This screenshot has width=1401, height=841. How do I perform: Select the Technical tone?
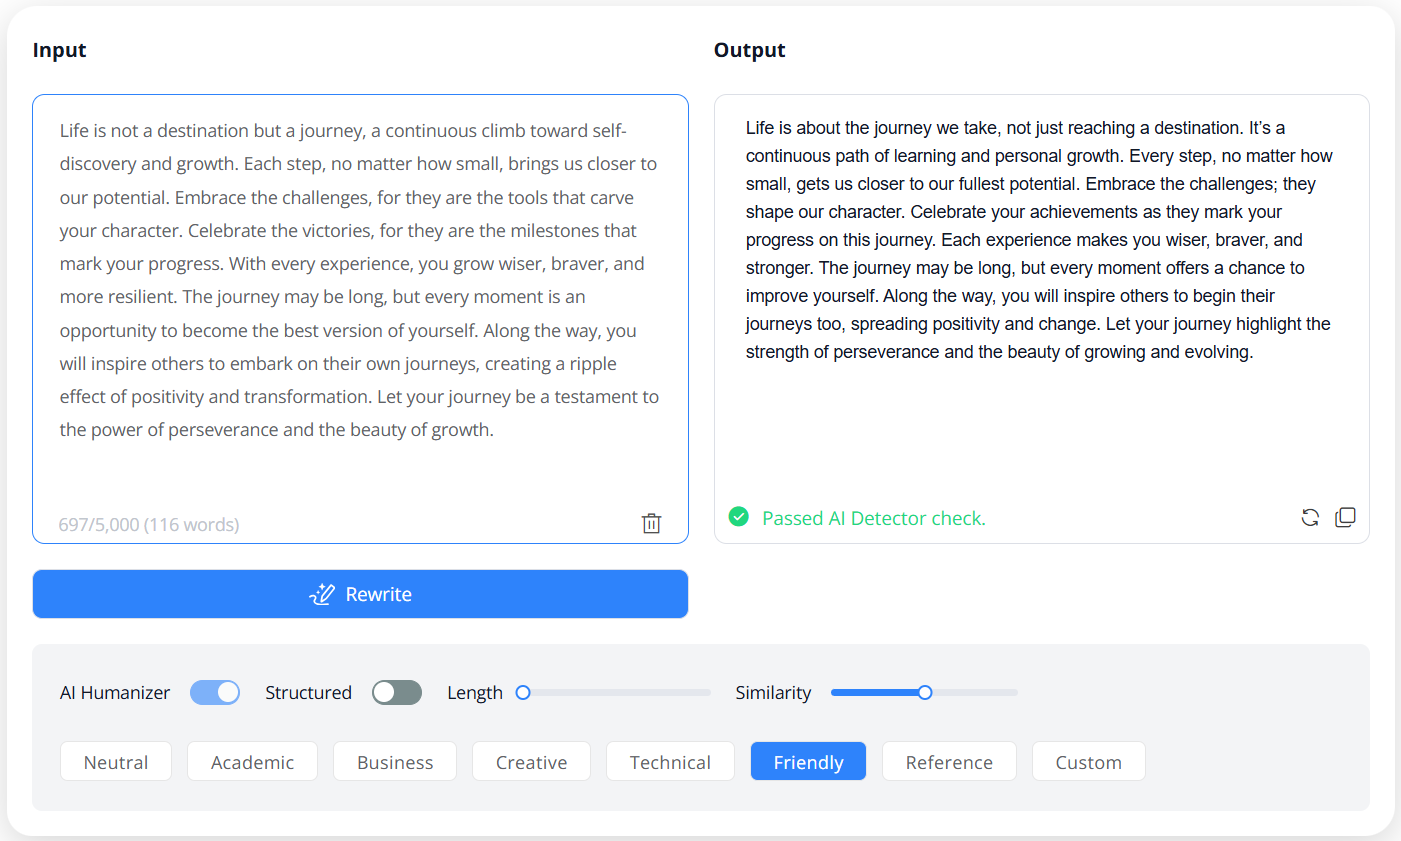pos(670,761)
